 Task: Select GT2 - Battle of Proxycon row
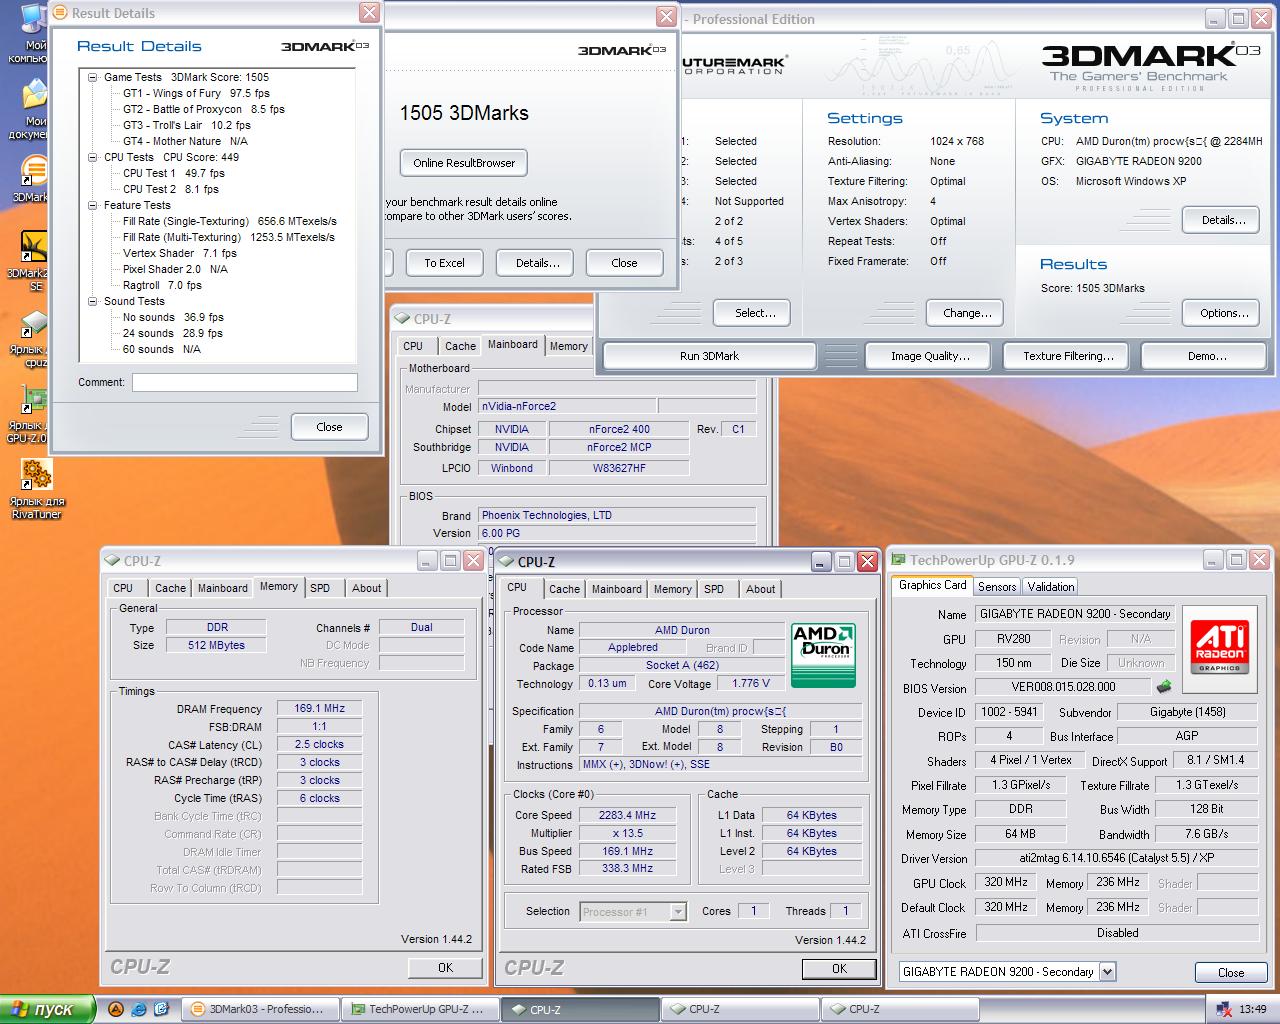203,109
